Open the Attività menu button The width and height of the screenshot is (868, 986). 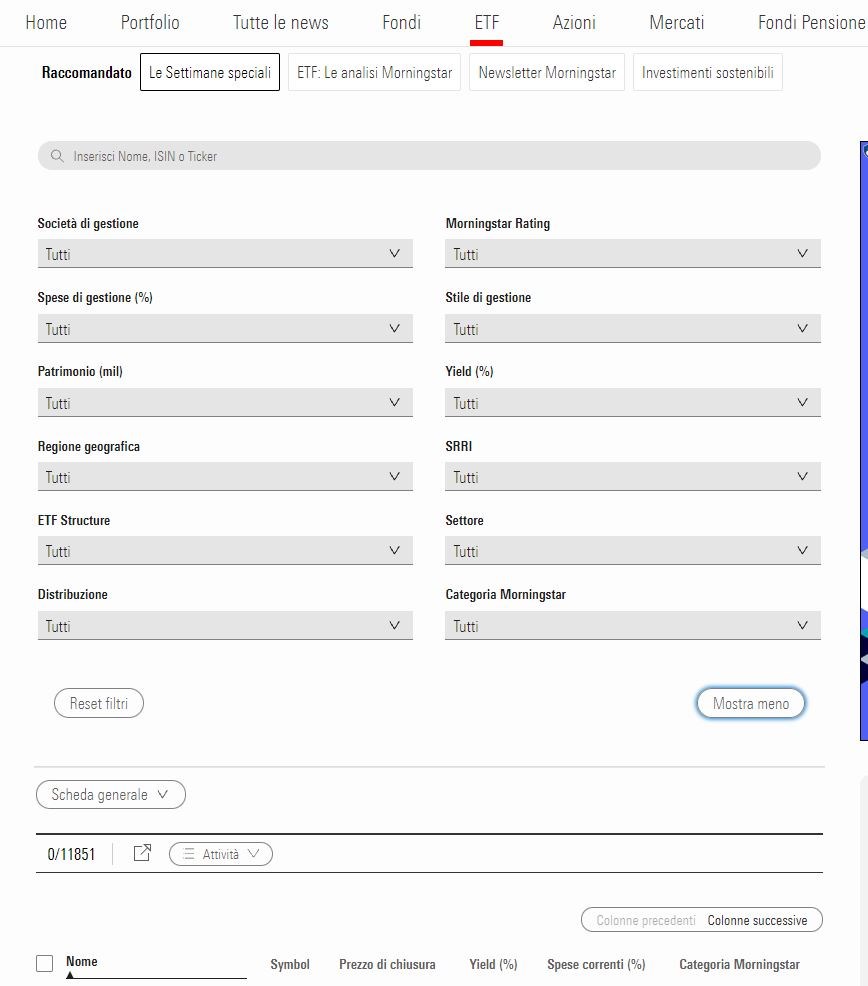(x=221, y=854)
